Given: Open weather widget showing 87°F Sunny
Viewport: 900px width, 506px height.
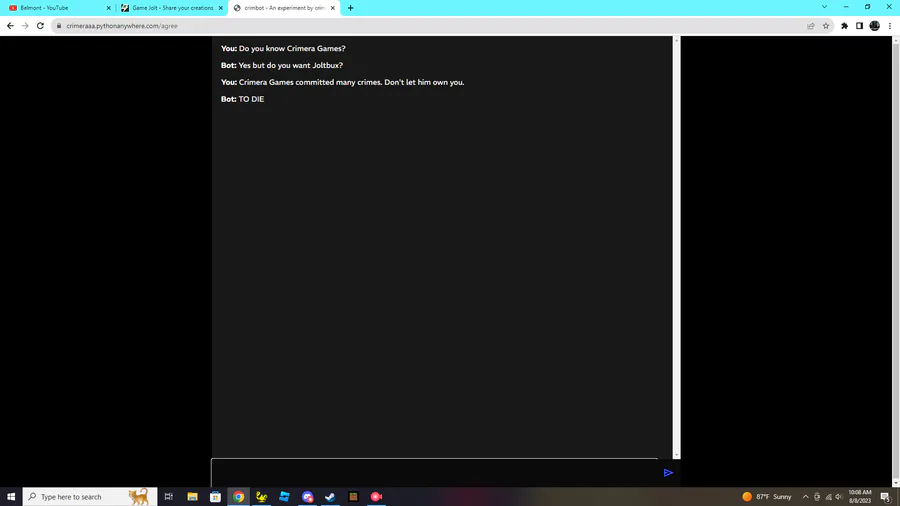Looking at the screenshot, I should click(x=767, y=497).
